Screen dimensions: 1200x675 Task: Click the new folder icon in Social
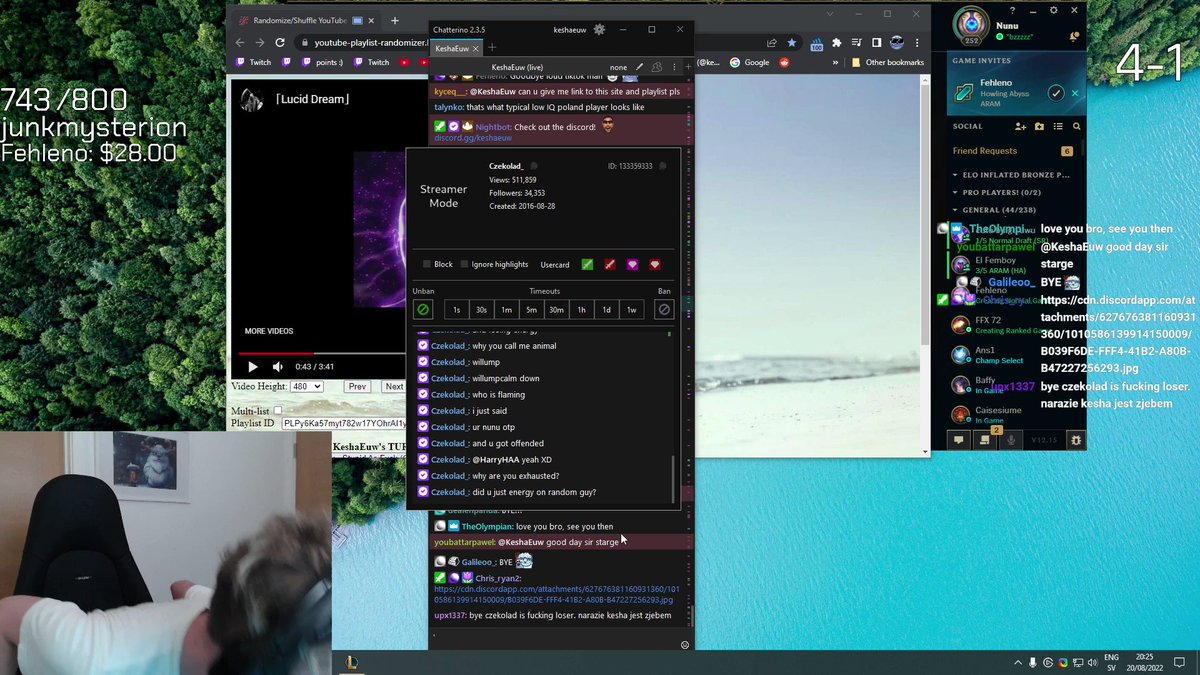pos(1039,127)
